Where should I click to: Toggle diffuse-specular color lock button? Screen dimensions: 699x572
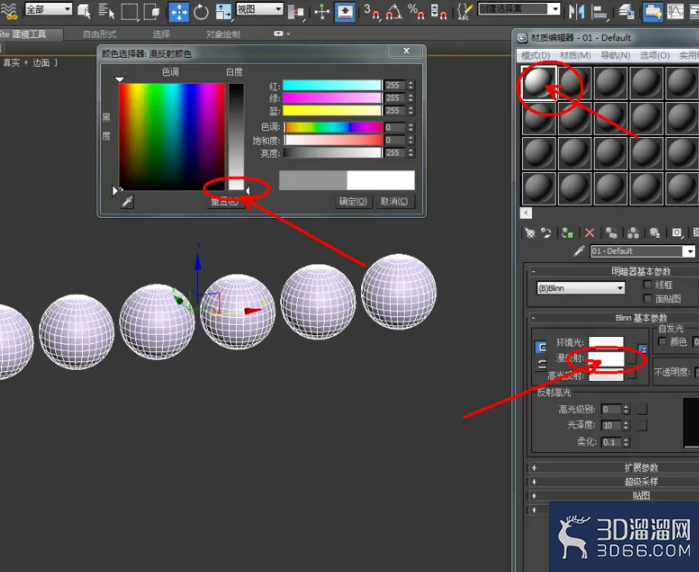coord(542,364)
